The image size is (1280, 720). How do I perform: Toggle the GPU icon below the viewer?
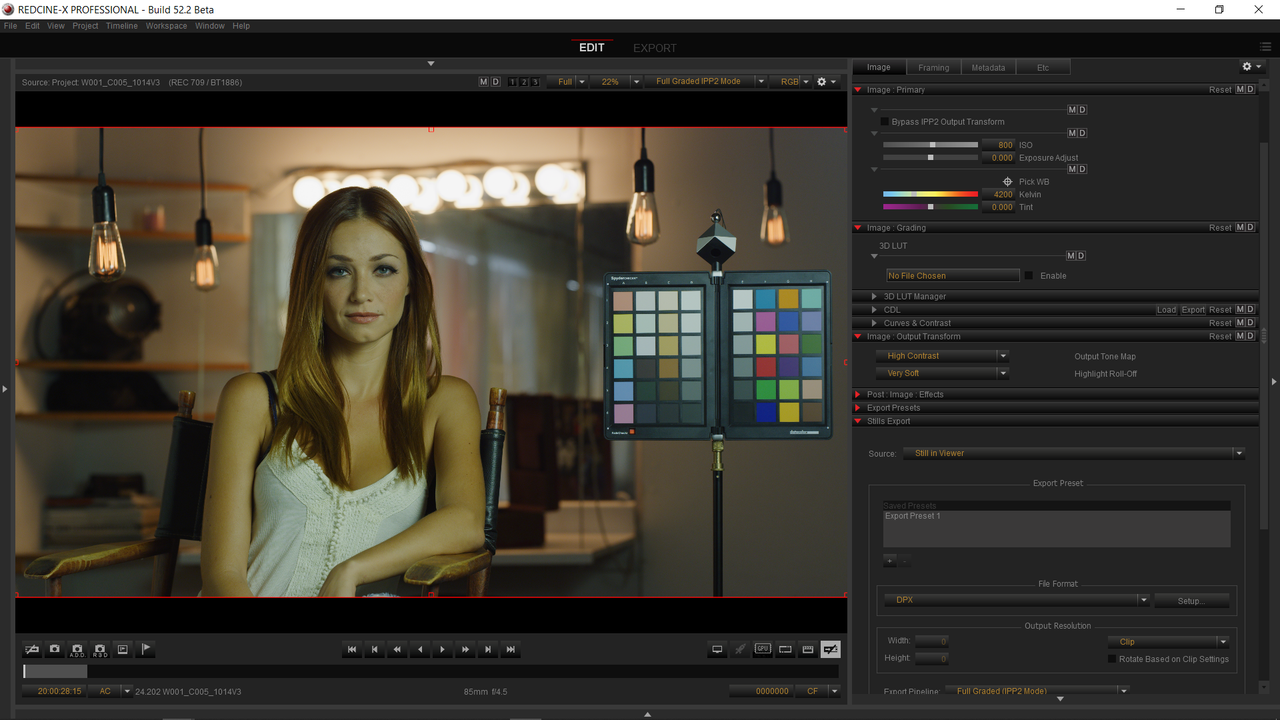pos(763,649)
